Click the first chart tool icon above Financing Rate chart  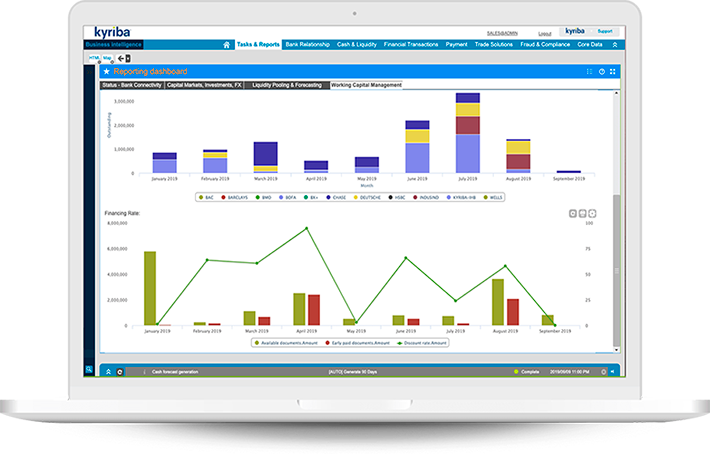[x=572, y=214]
